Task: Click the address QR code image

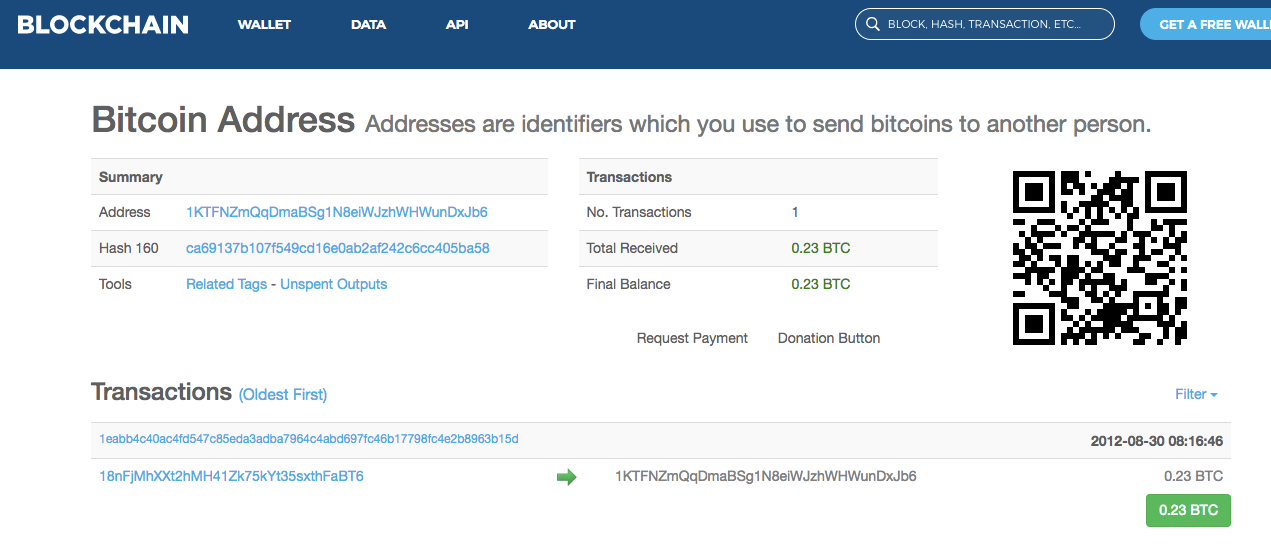Action: pos(1099,258)
